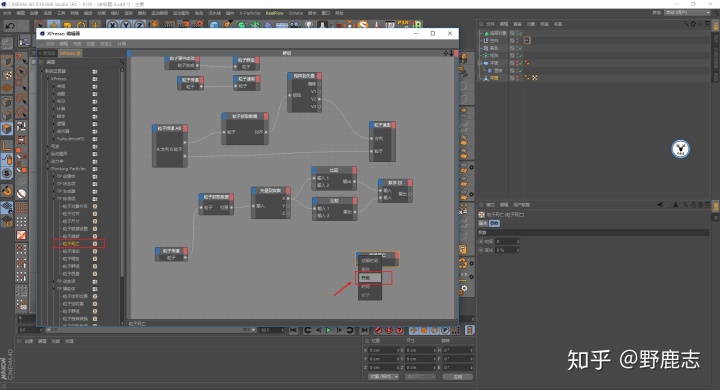Switch to the 参数 tab in Attributes
Screen dimensions: 720x390
click(x=494, y=223)
